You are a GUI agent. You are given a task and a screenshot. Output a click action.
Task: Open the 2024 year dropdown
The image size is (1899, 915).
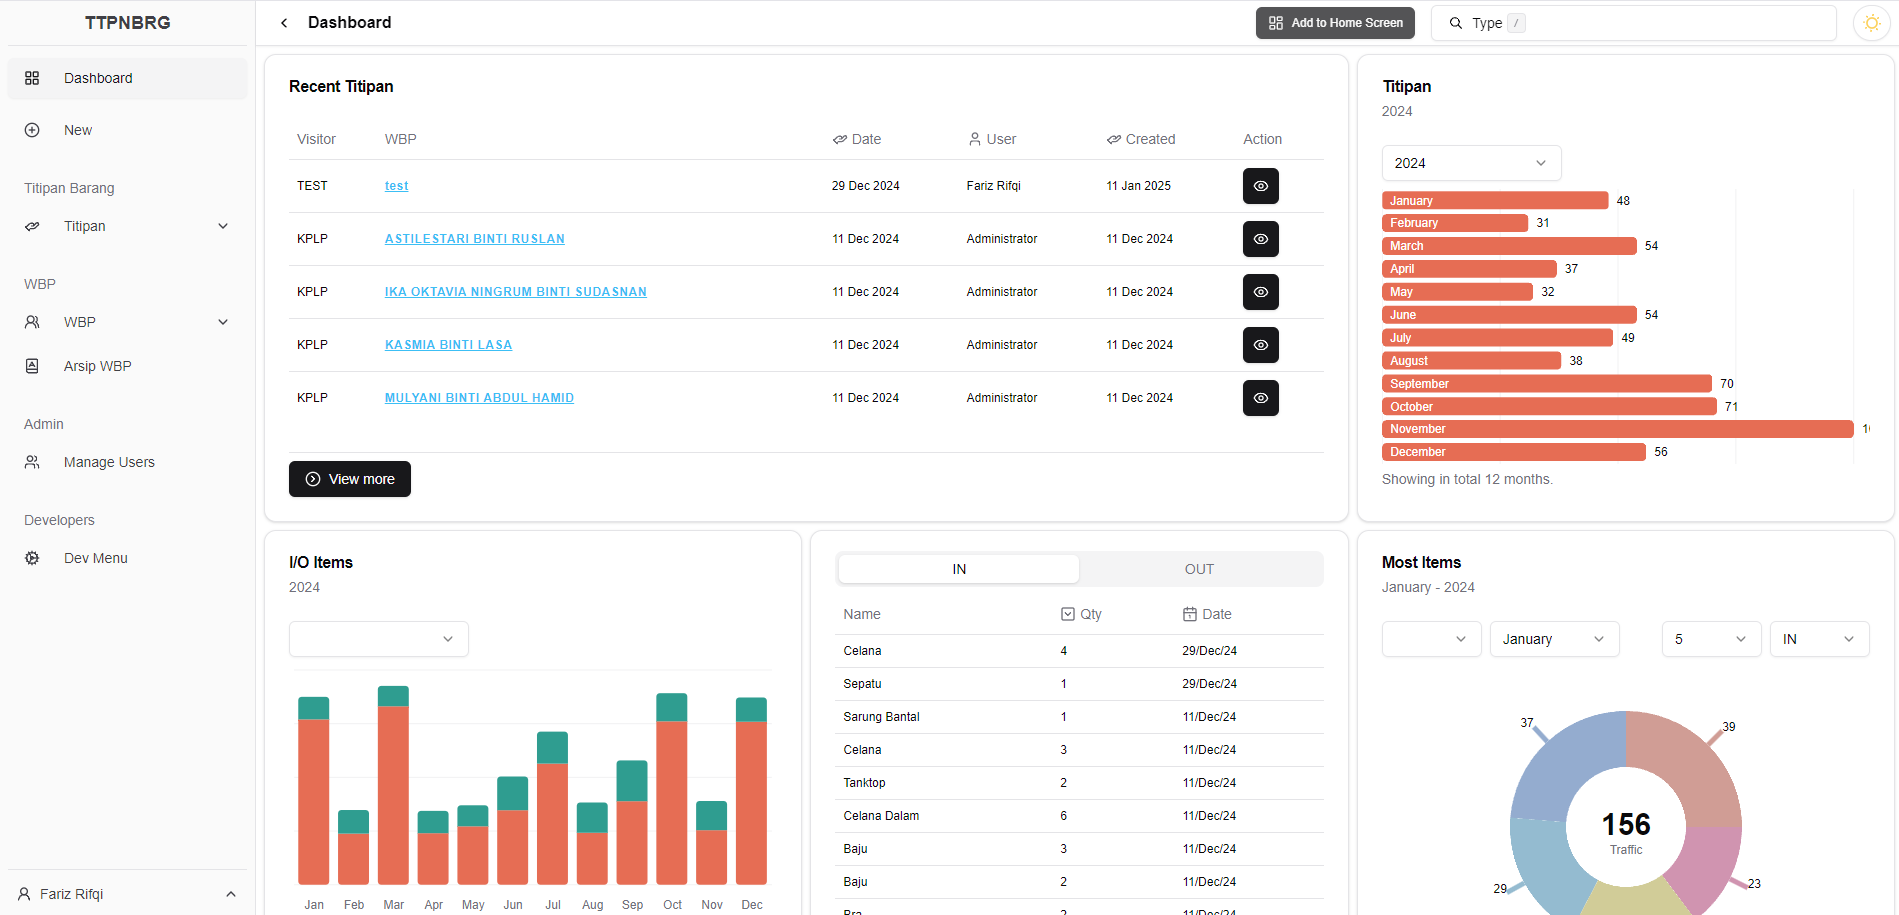pos(1470,163)
